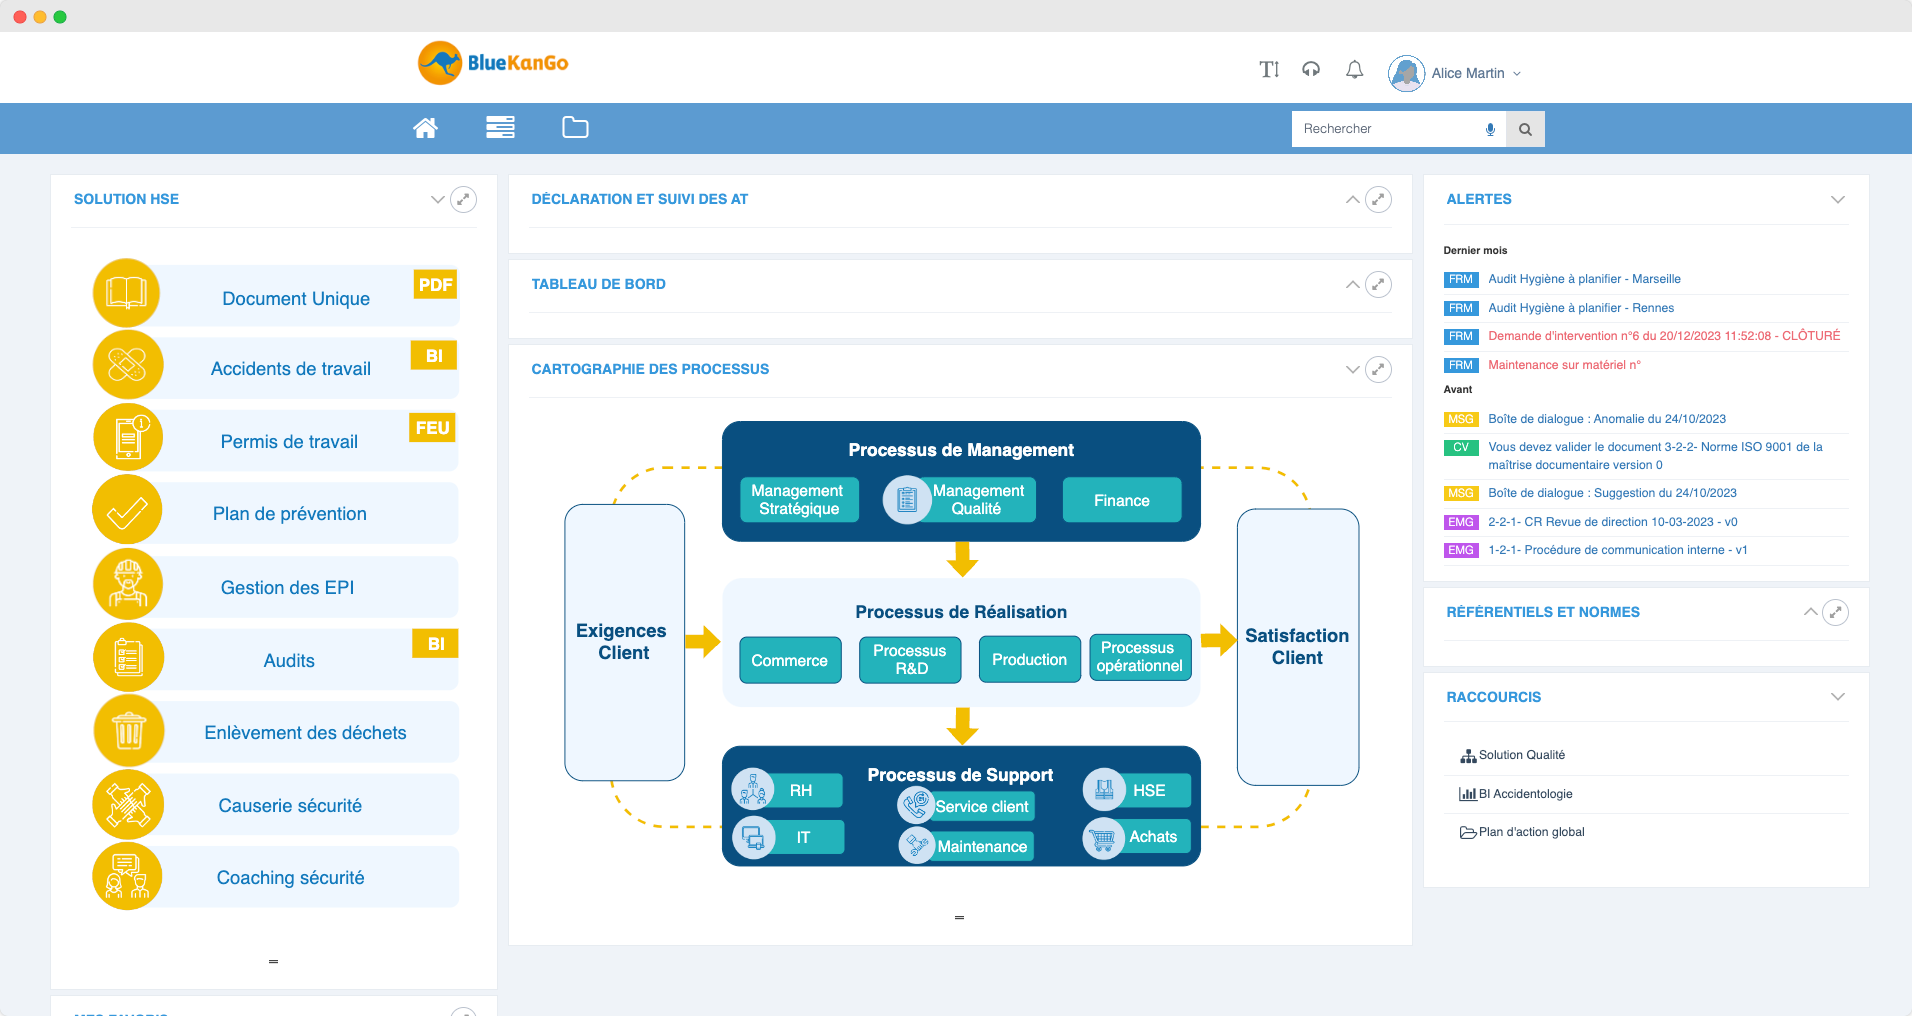Click the Causerie sécurité handshake icon

(127, 804)
